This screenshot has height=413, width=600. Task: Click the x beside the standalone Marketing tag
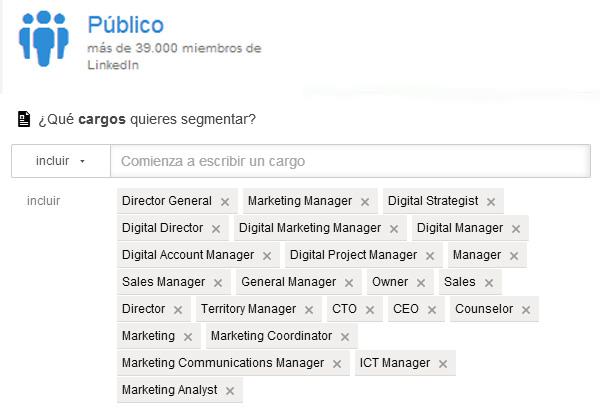coord(188,337)
